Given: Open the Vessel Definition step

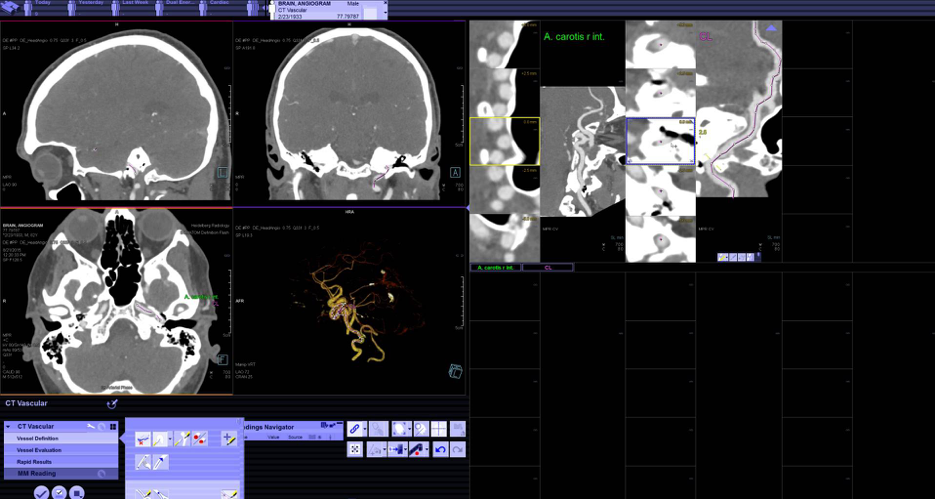Looking at the screenshot, I should (x=61, y=438).
